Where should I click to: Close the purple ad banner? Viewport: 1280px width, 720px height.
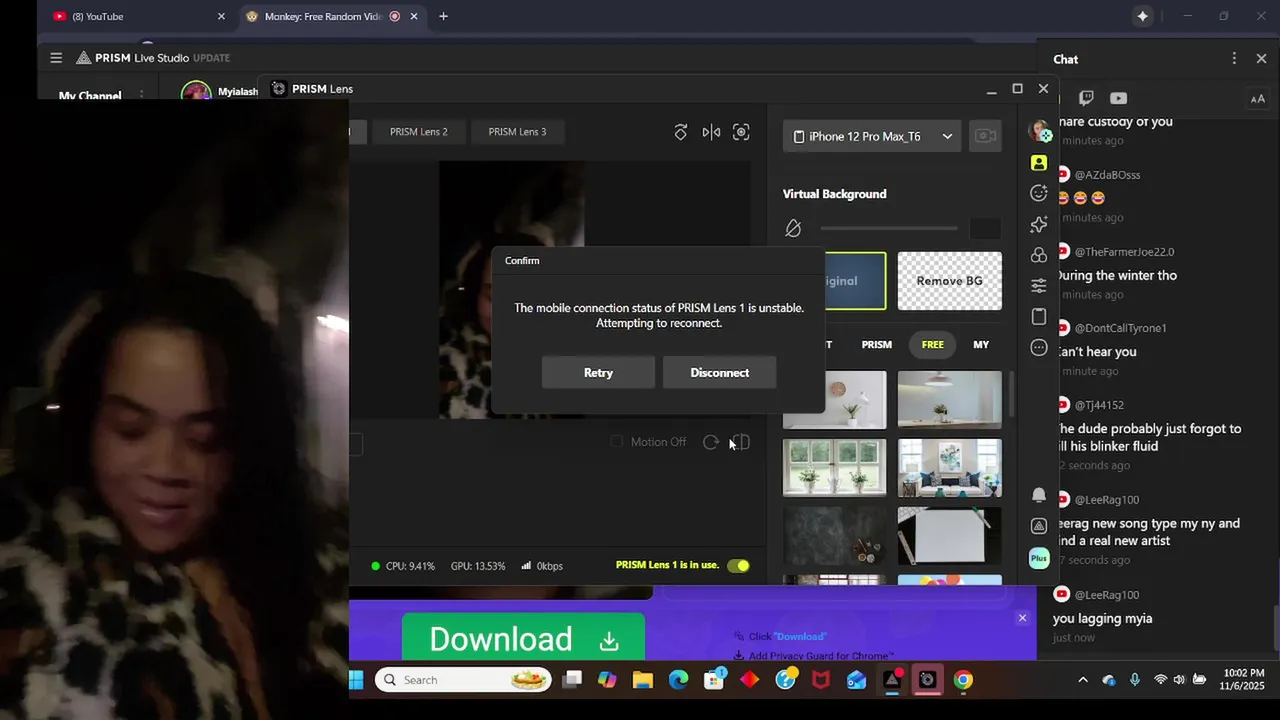click(x=1022, y=618)
